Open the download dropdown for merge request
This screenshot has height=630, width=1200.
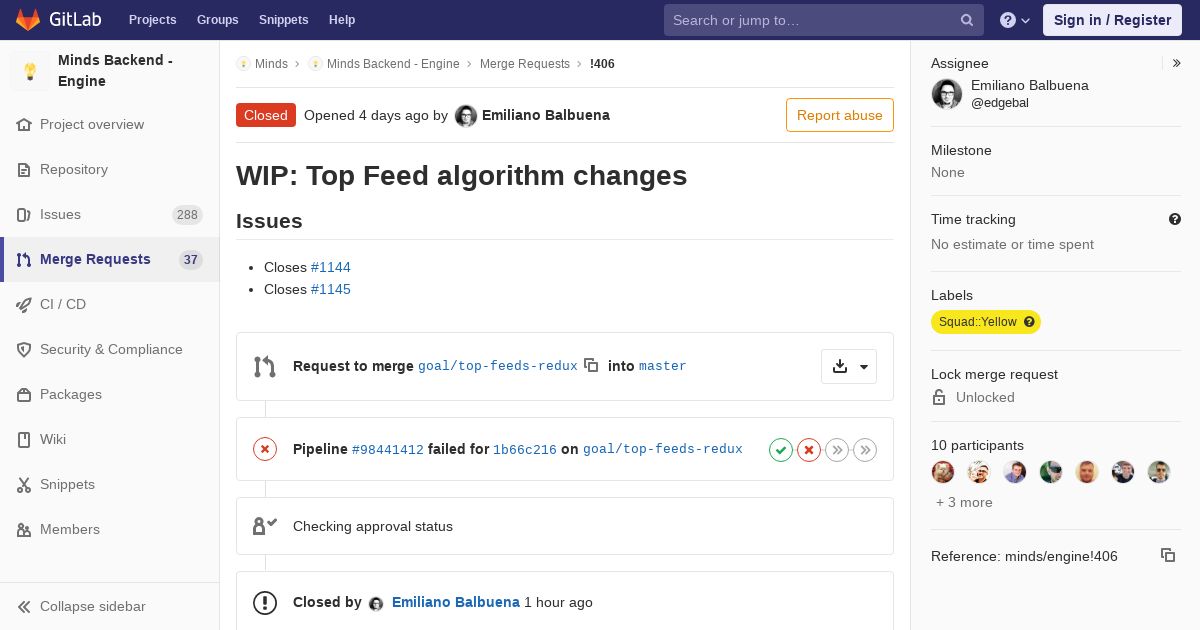pos(849,366)
